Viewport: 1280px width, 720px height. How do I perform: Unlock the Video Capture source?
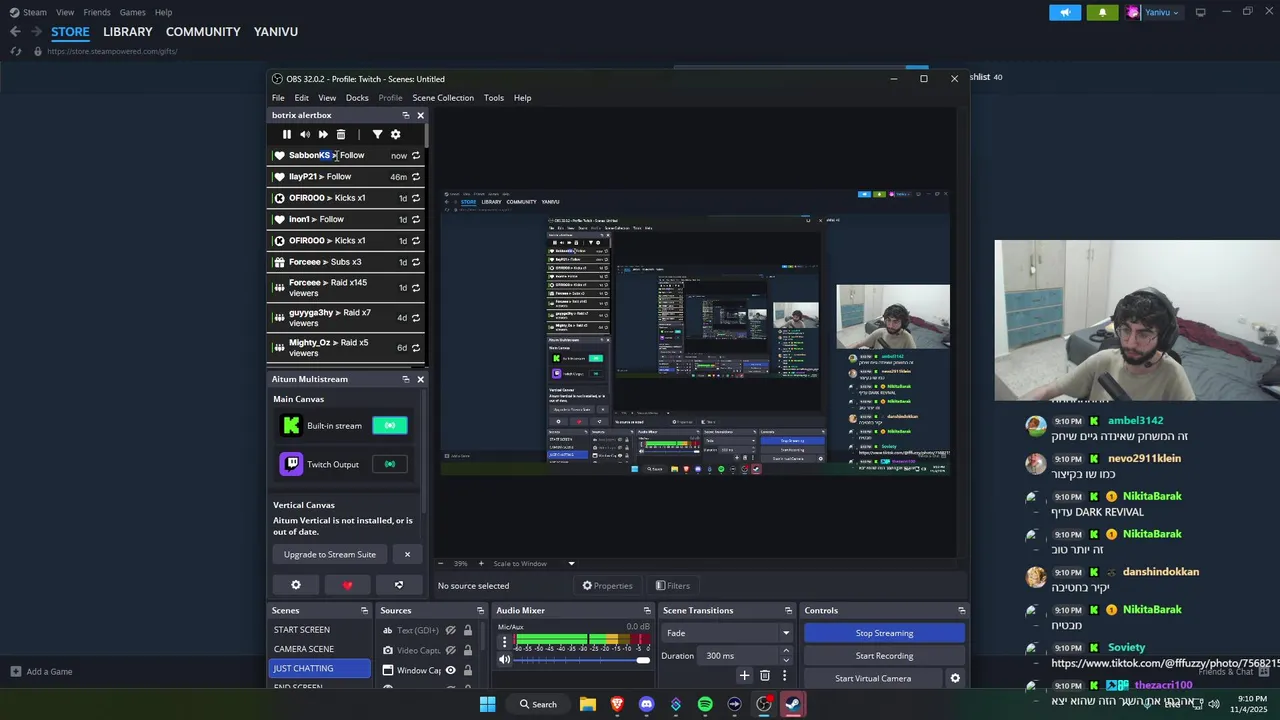pos(467,650)
